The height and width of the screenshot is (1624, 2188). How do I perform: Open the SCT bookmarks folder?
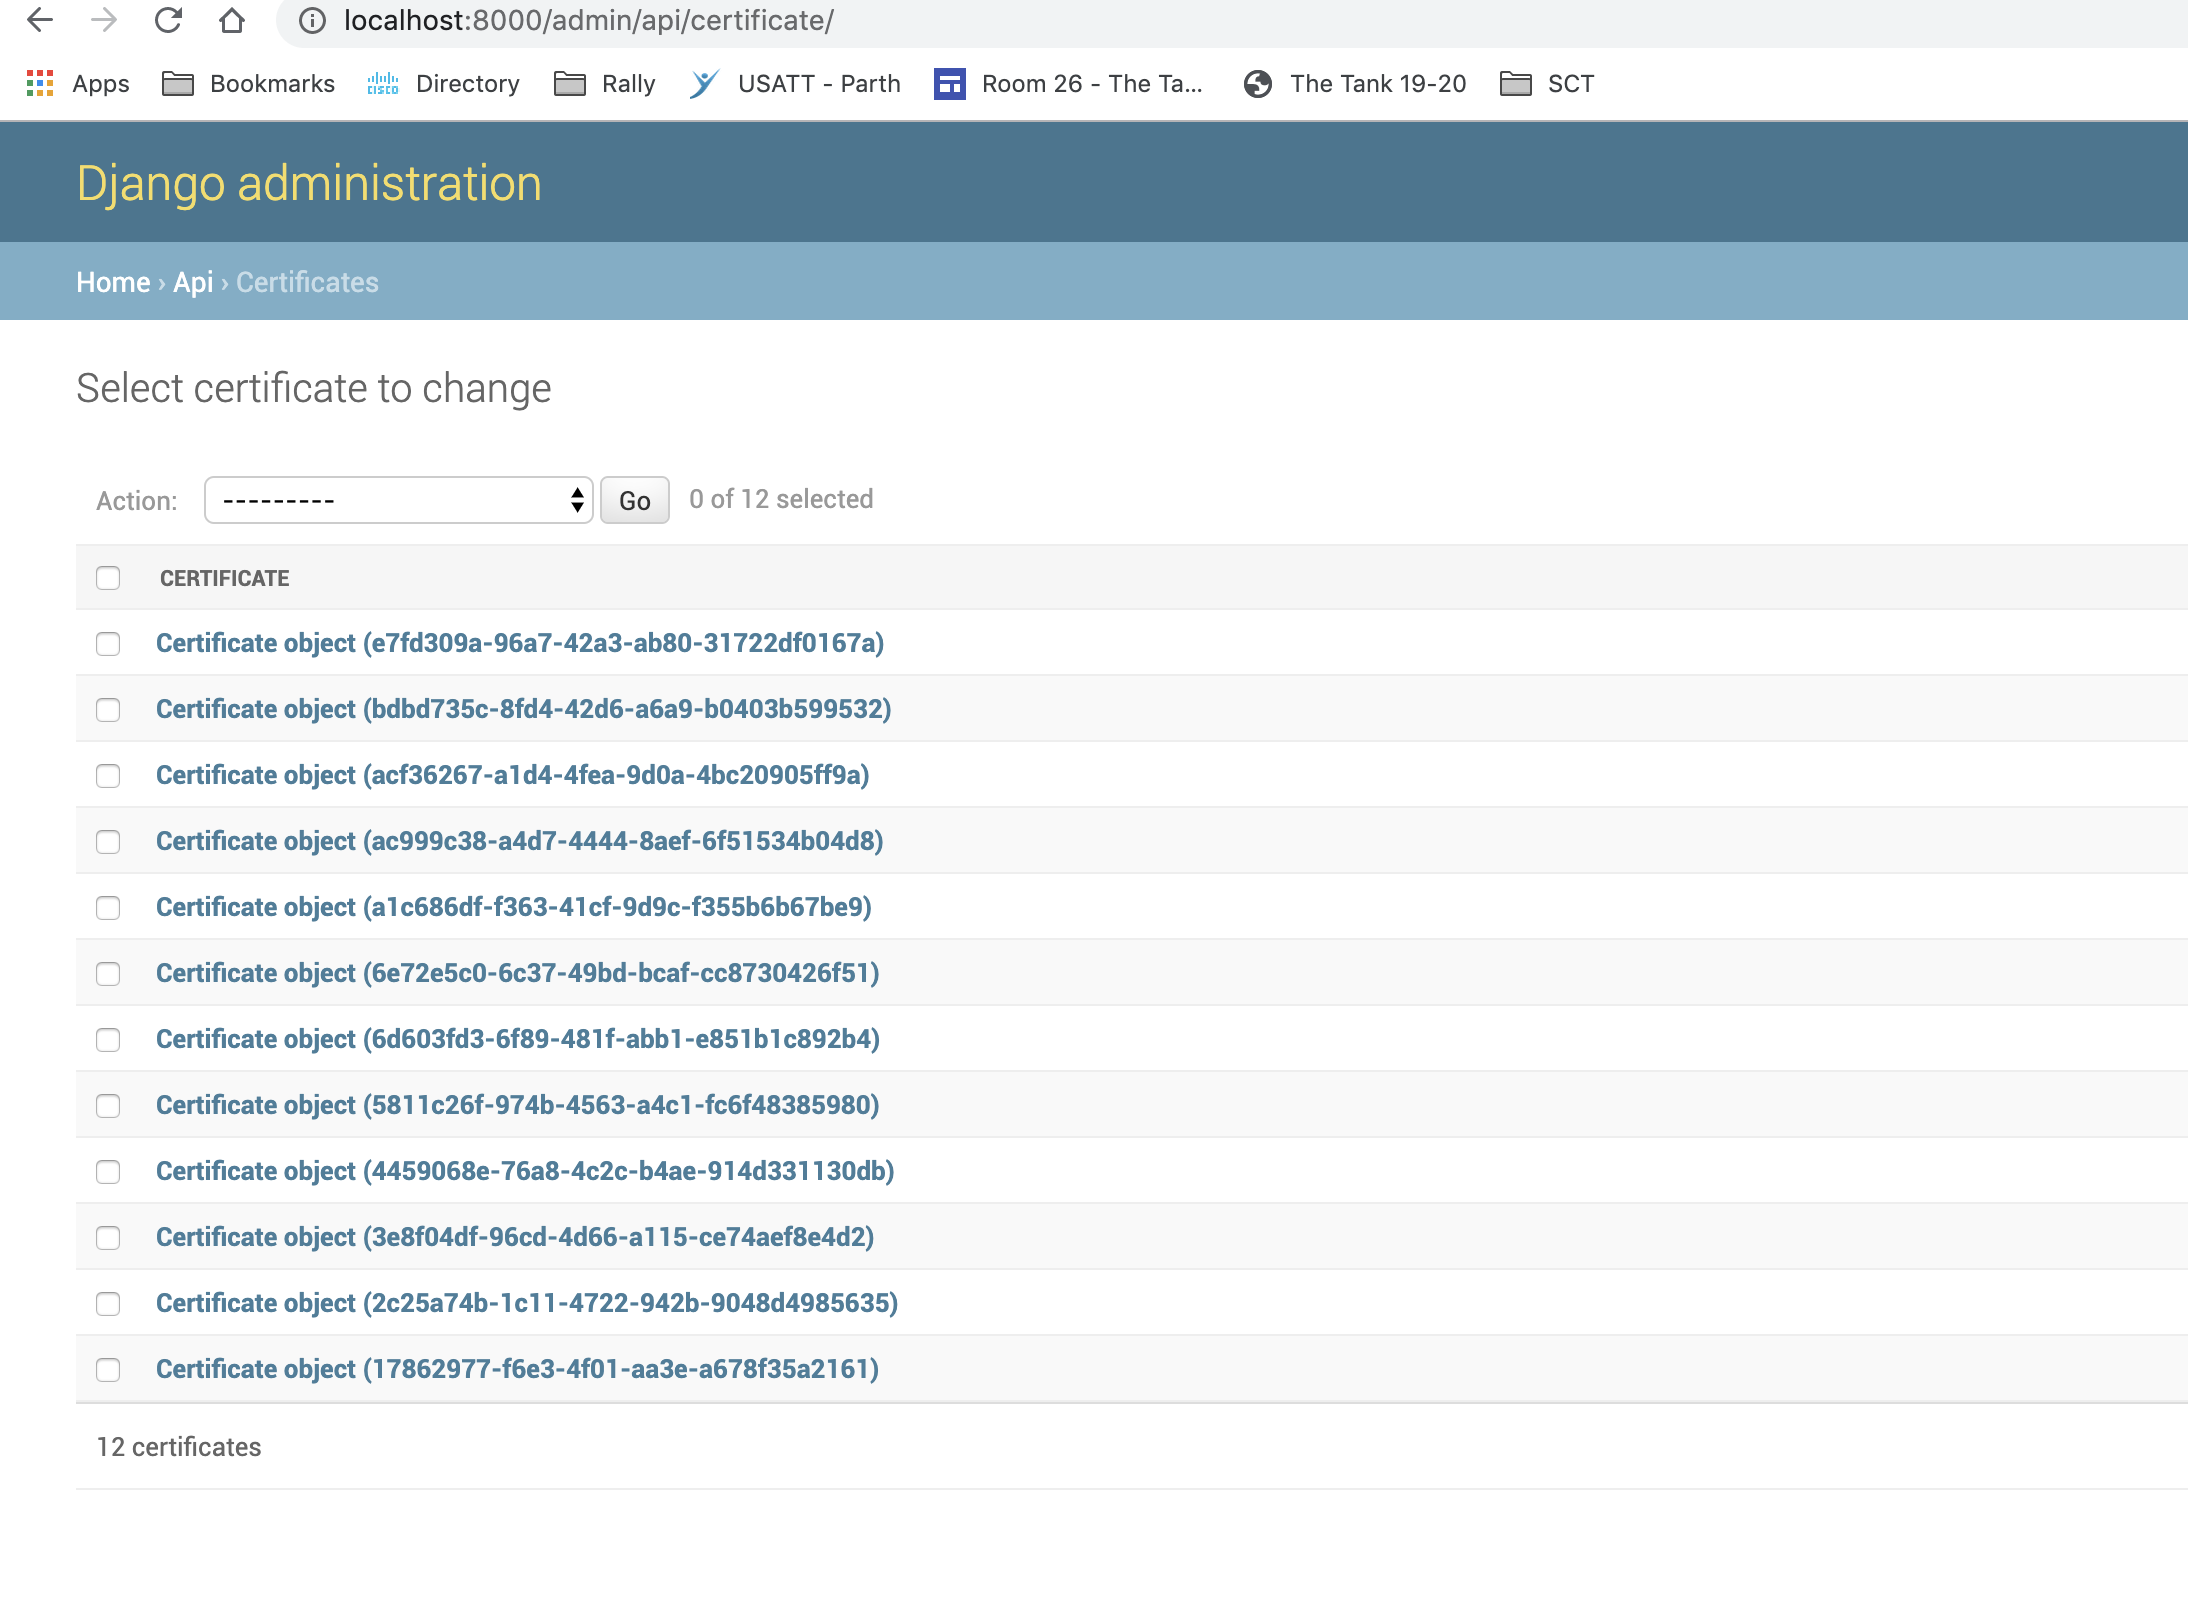tap(1547, 84)
